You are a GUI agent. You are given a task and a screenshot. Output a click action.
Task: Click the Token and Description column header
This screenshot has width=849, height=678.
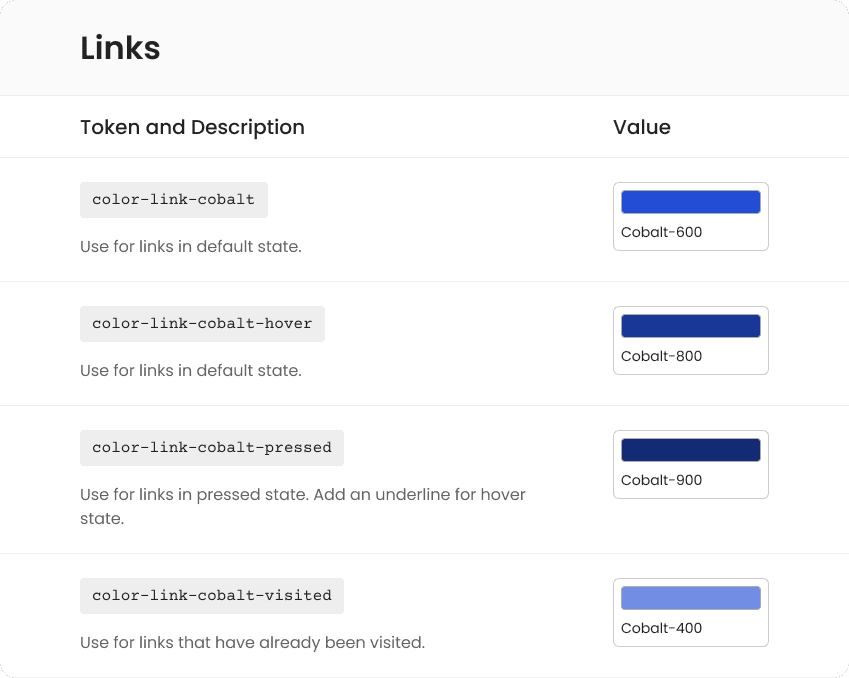pyautogui.click(x=192, y=127)
